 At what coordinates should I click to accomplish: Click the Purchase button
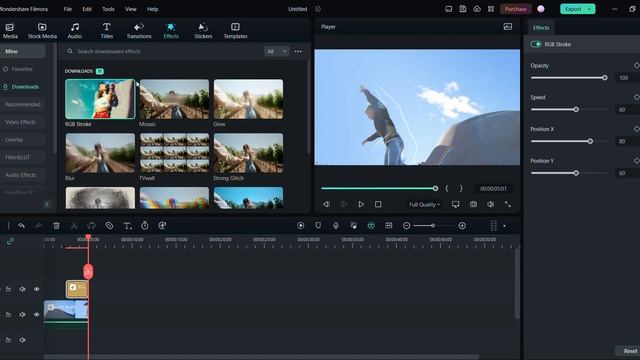click(516, 9)
